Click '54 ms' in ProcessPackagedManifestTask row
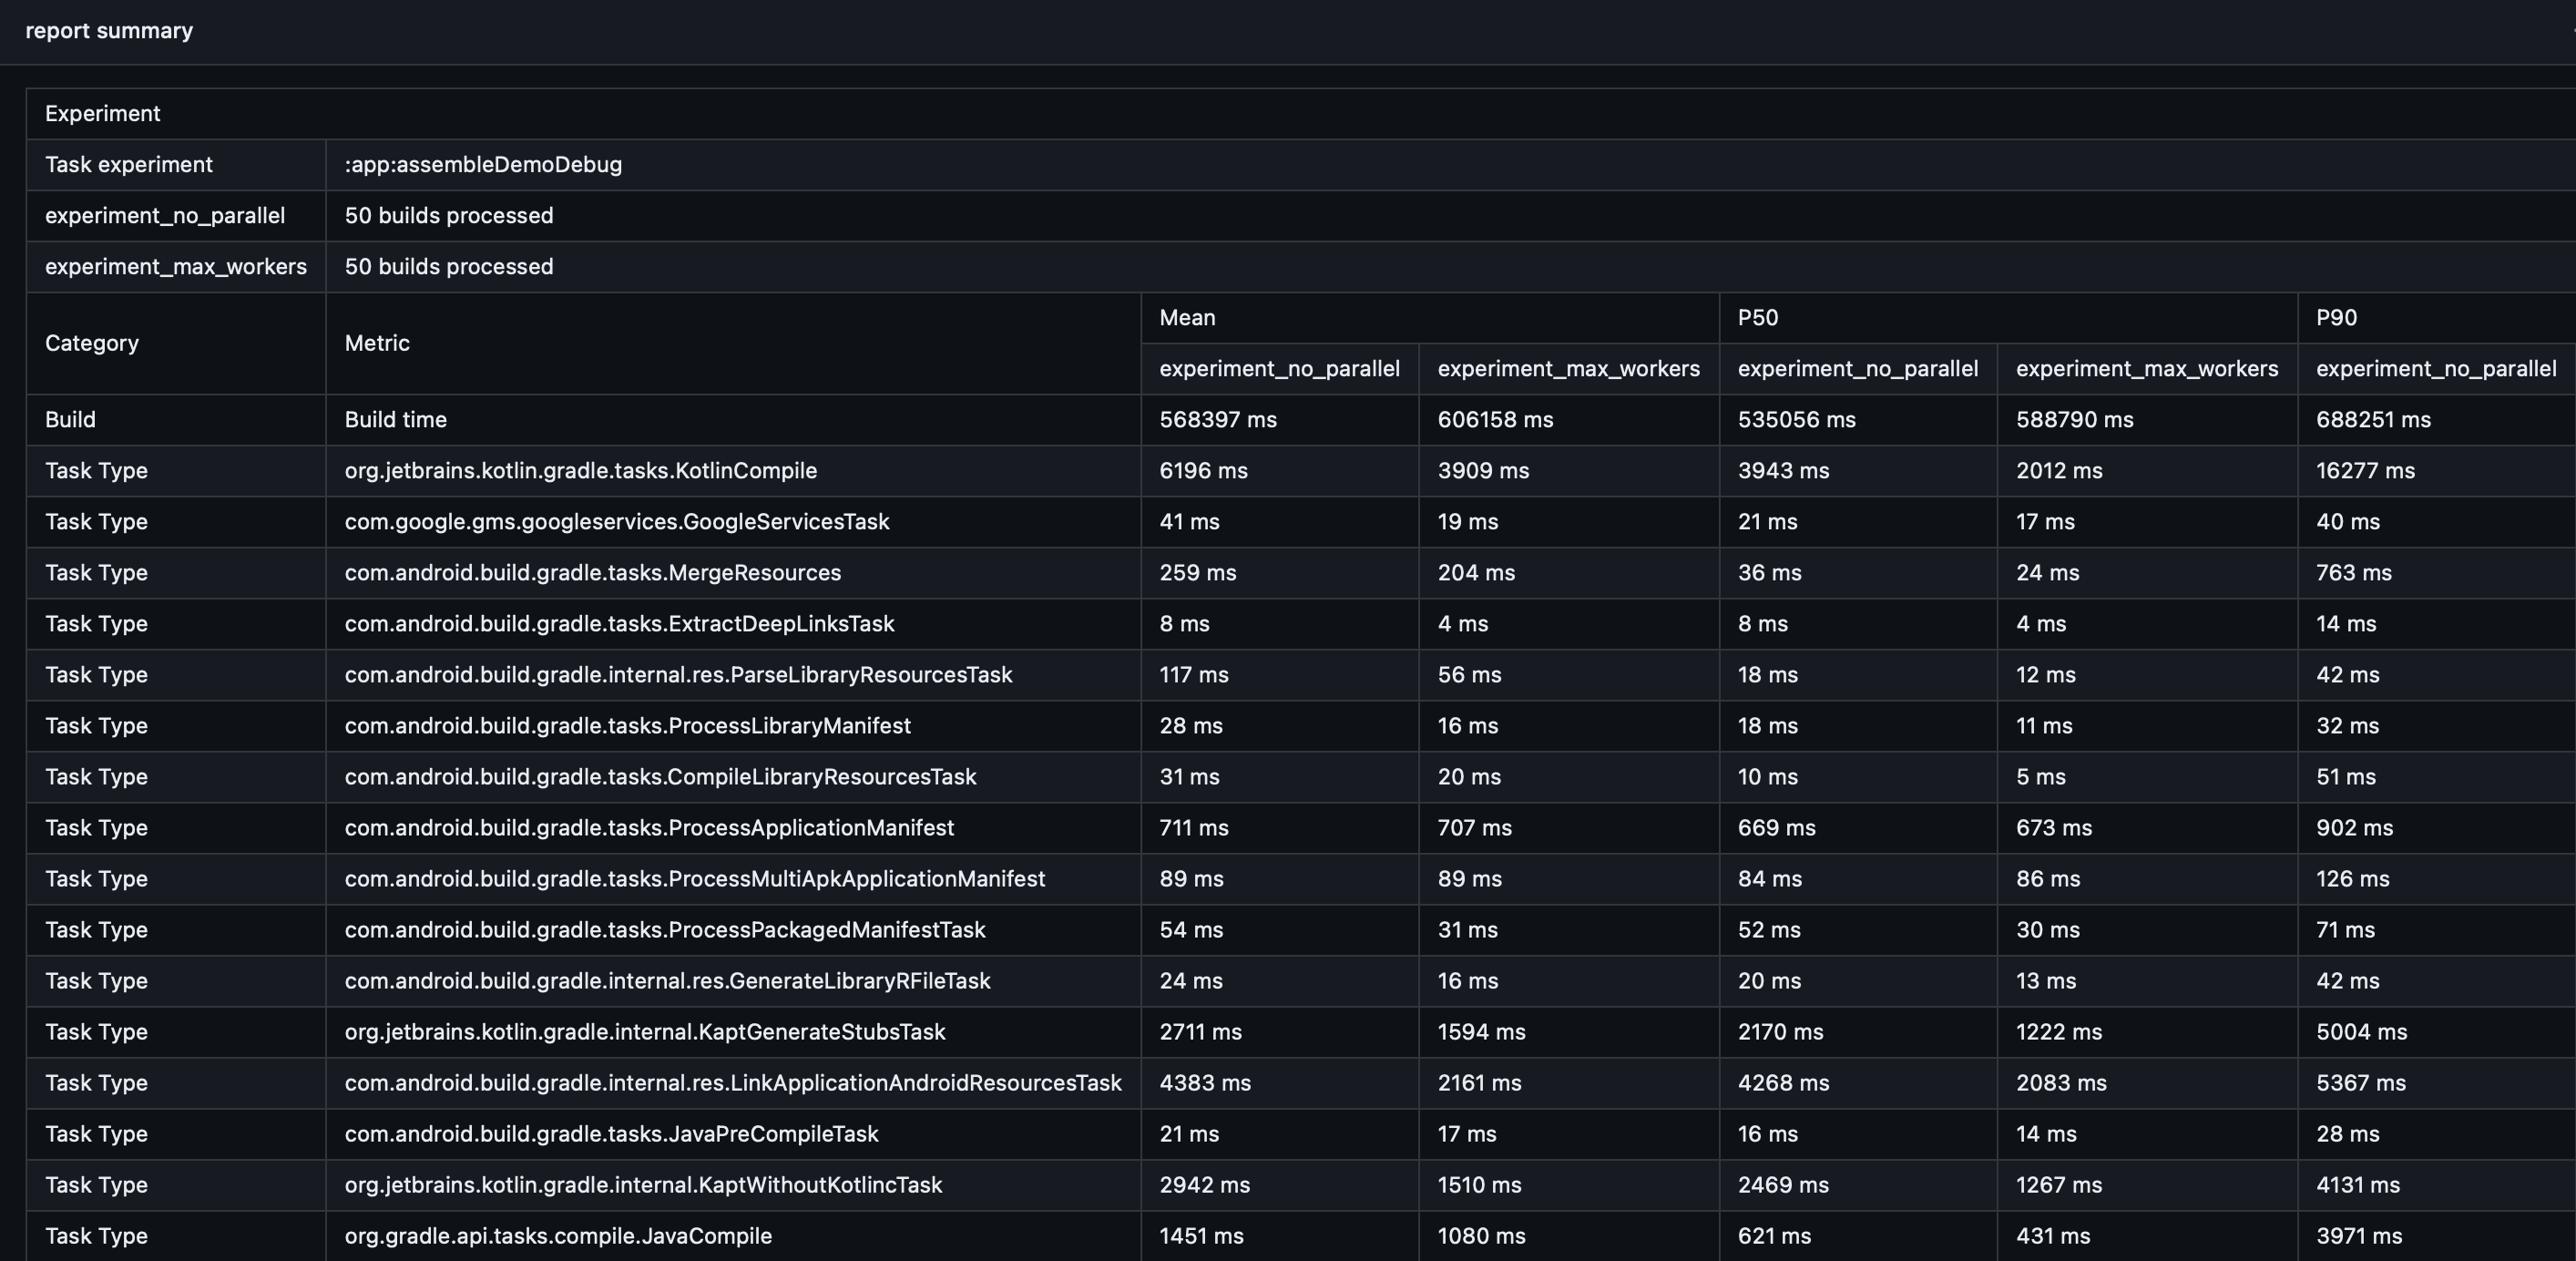 point(1191,930)
